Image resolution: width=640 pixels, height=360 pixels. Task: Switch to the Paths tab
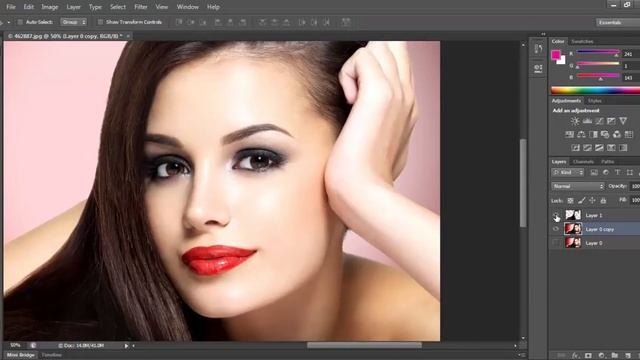click(x=607, y=162)
